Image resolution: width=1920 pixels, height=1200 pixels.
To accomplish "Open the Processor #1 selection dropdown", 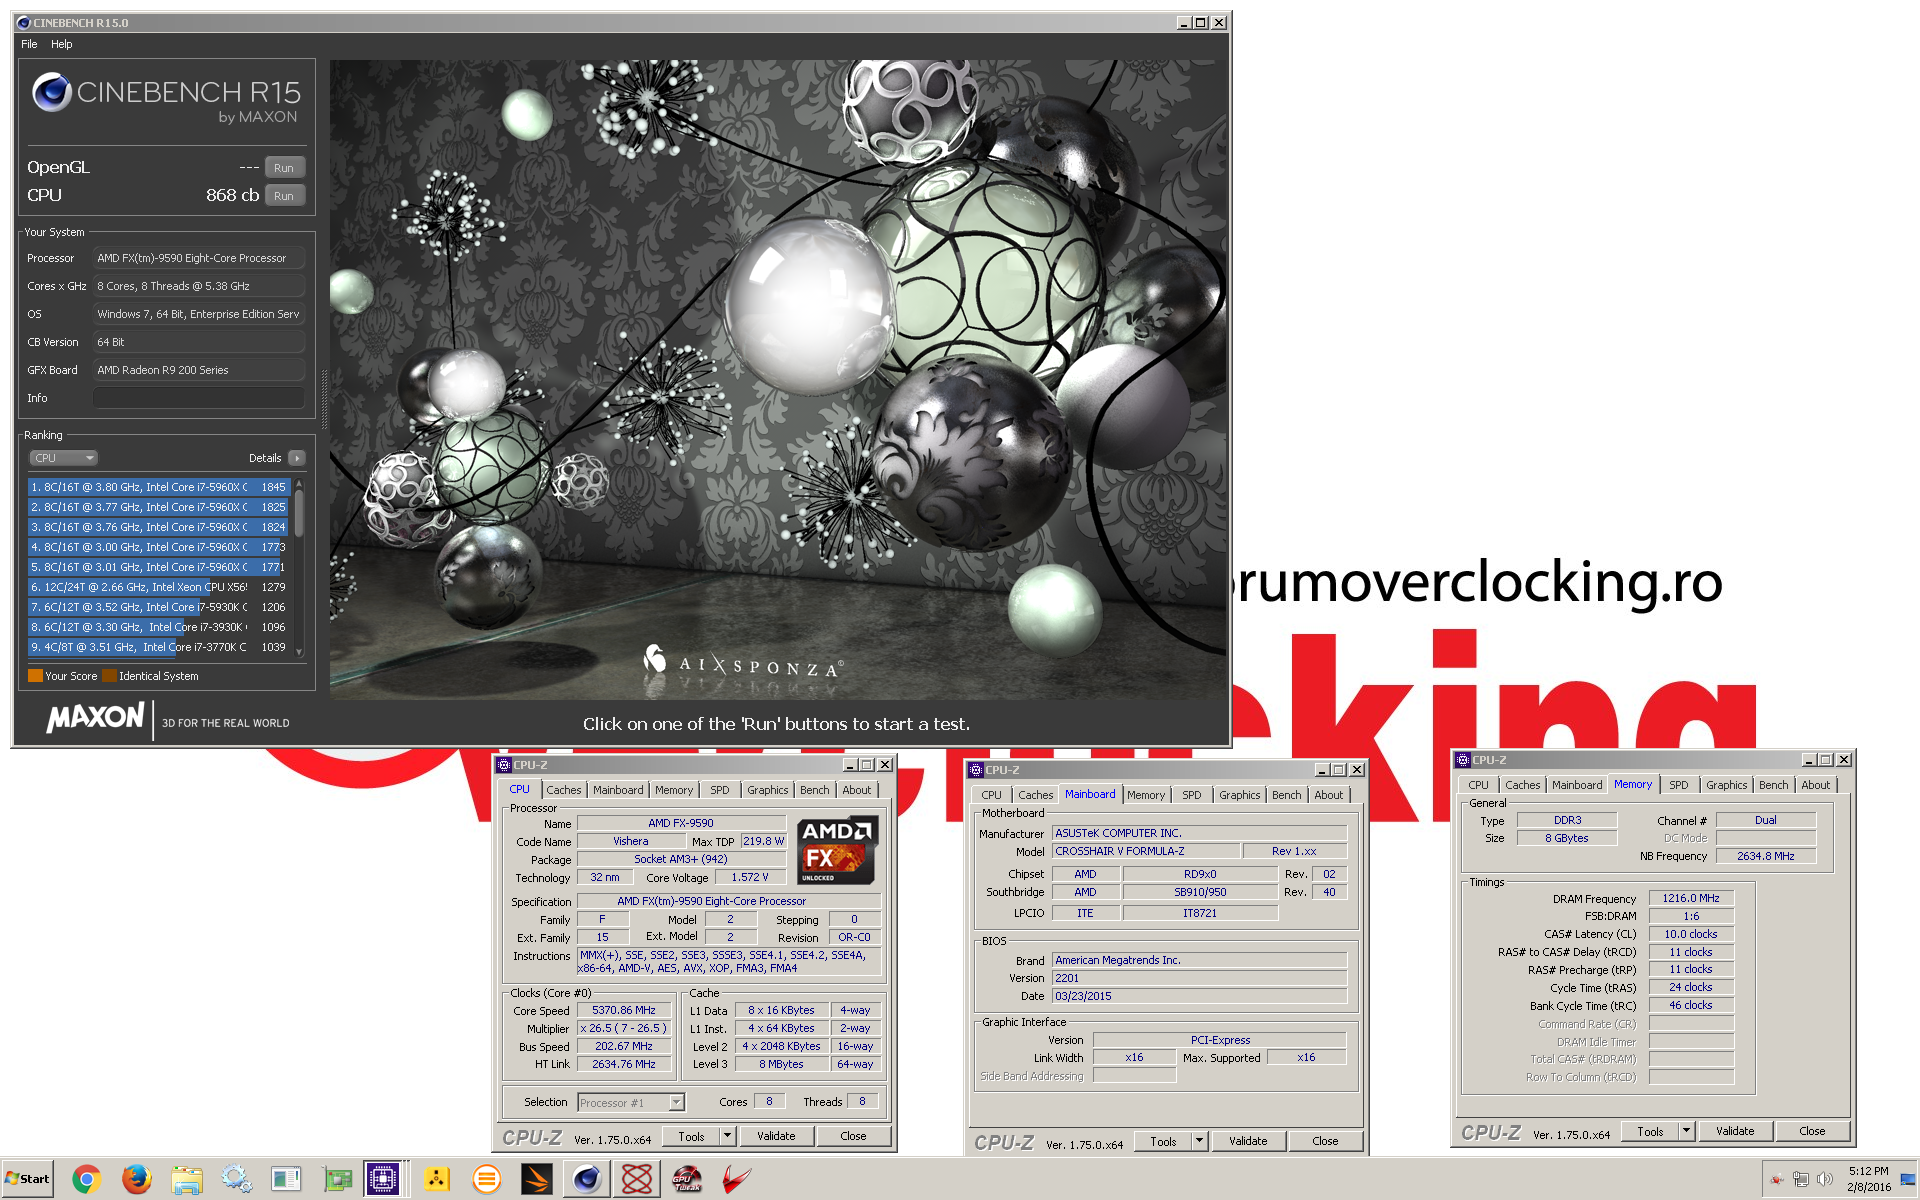I will point(631,1102).
